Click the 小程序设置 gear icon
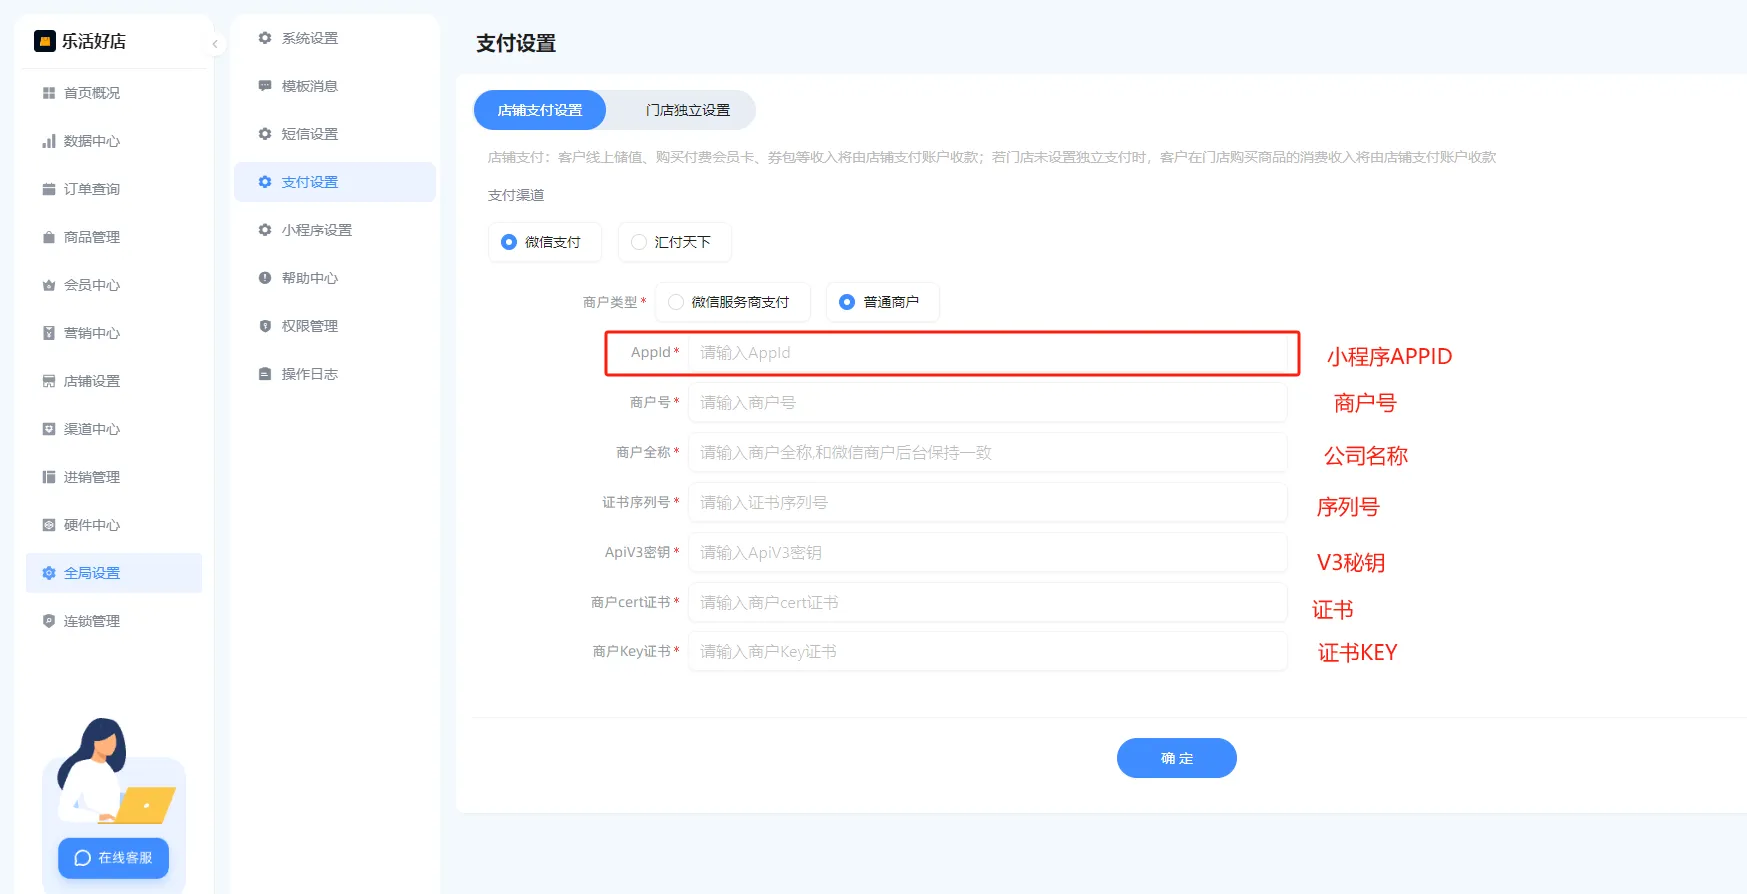This screenshot has height=894, width=1747. point(265,230)
